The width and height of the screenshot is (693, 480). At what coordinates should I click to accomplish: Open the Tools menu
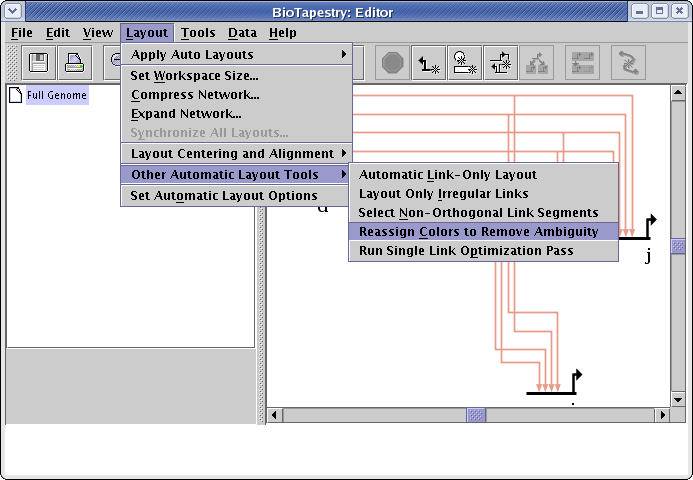[198, 32]
